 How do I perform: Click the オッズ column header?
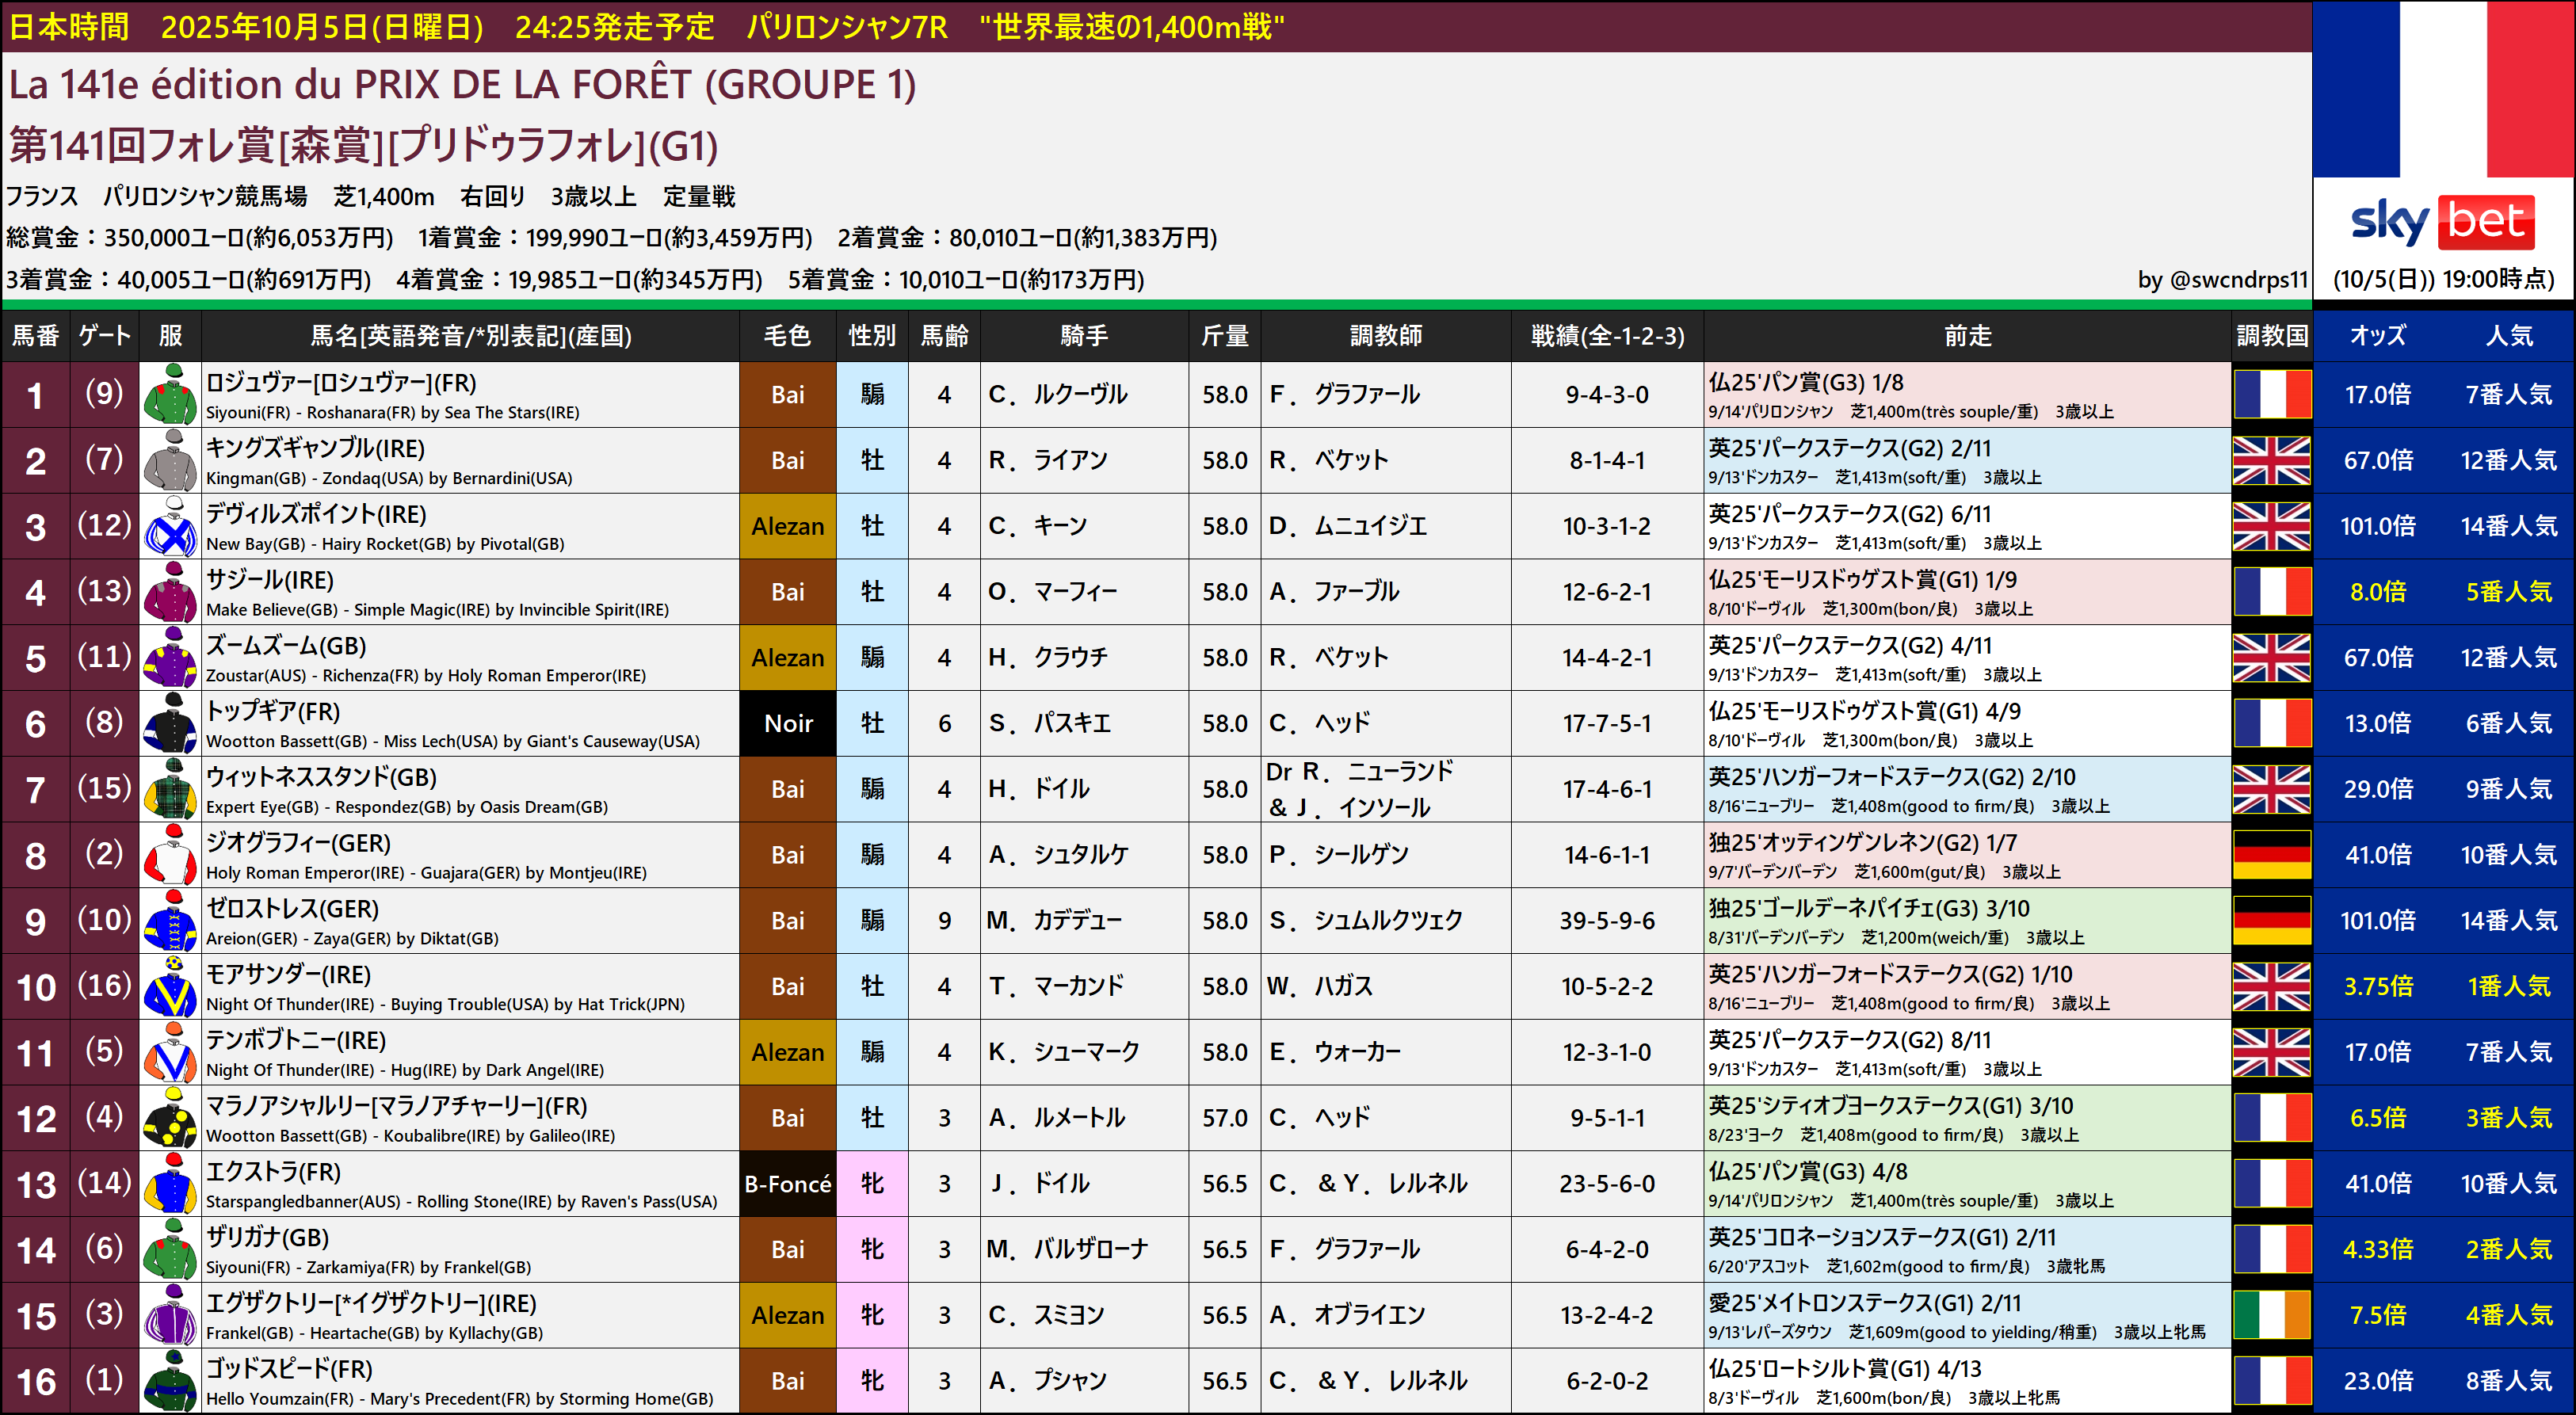coord(2377,336)
